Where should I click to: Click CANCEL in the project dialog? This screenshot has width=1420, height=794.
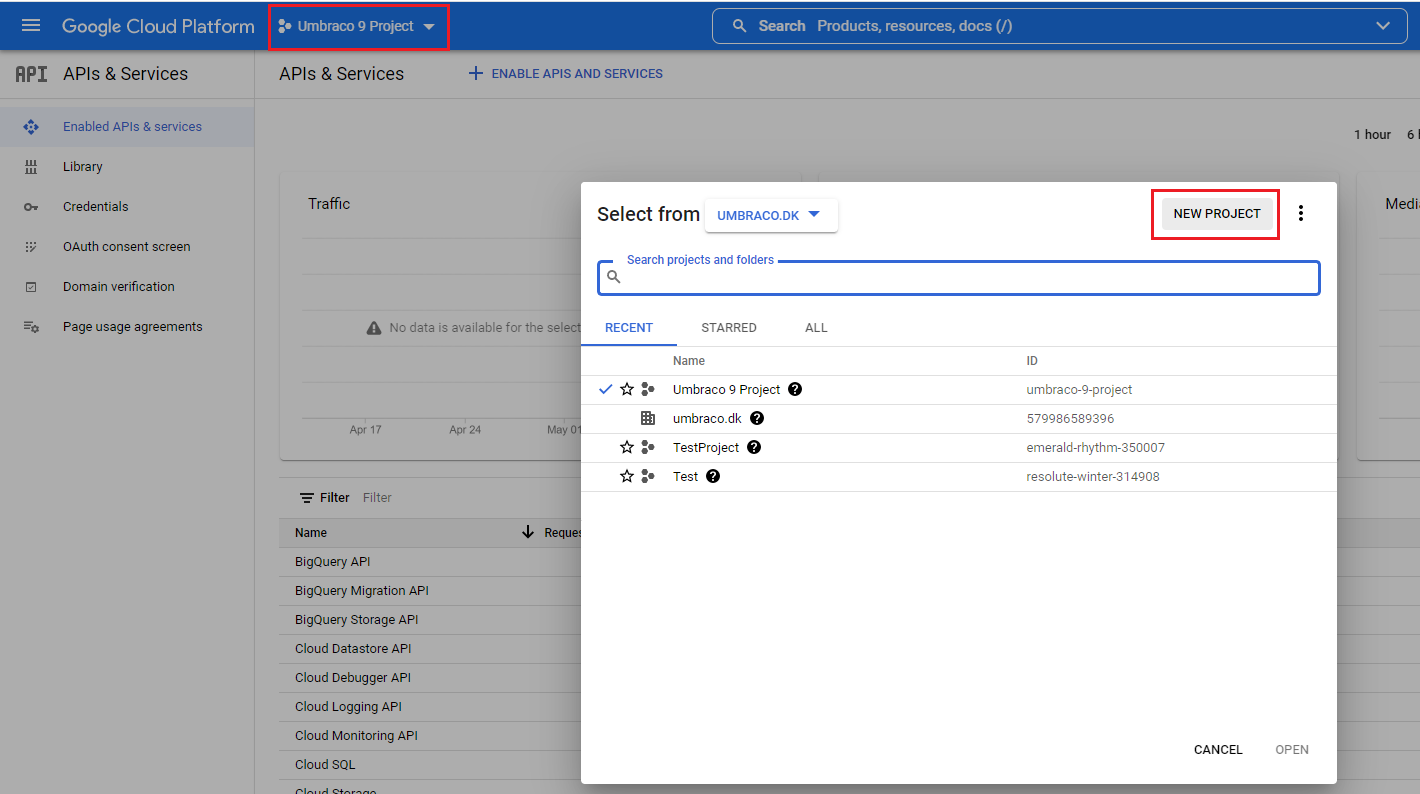click(1218, 750)
